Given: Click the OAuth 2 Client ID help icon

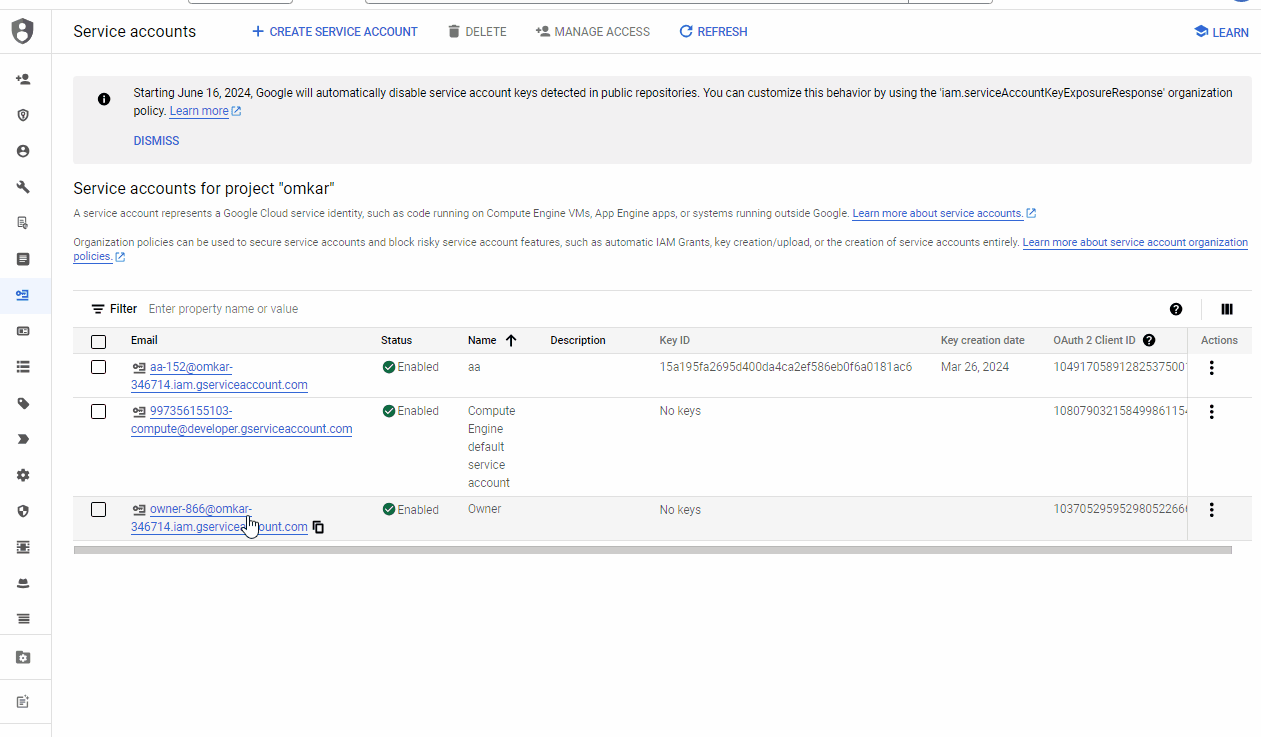Looking at the screenshot, I should click(1149, 340).
